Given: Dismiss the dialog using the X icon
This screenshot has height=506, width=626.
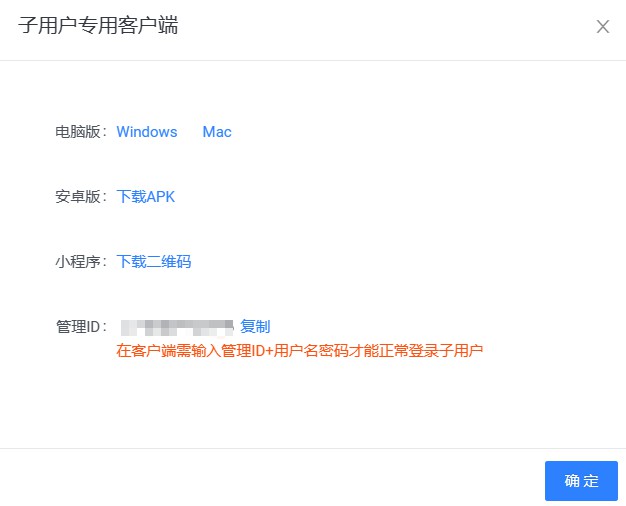Looking at the screenshot, I should [x=602, y=27].
